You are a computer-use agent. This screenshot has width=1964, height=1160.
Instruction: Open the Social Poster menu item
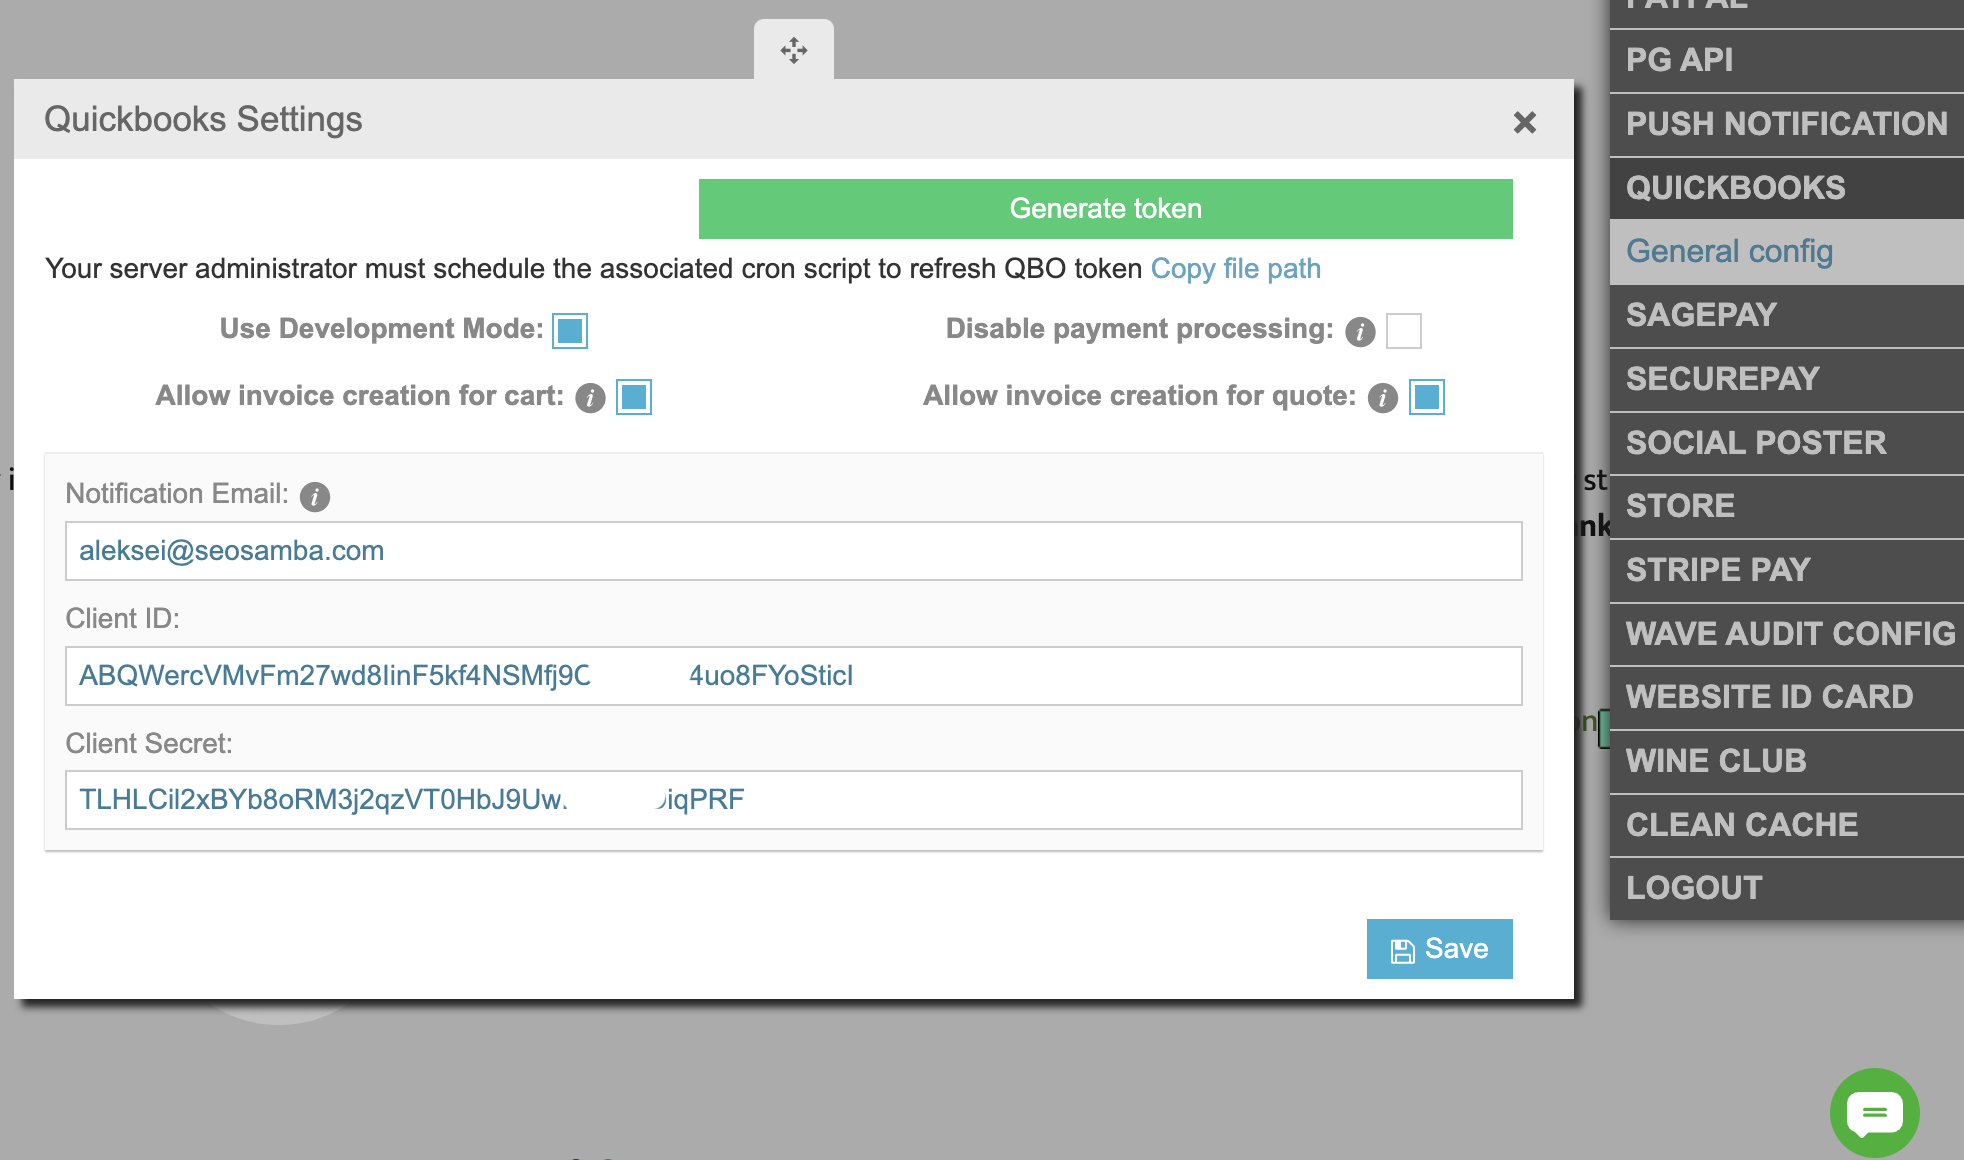(1787, 443)
